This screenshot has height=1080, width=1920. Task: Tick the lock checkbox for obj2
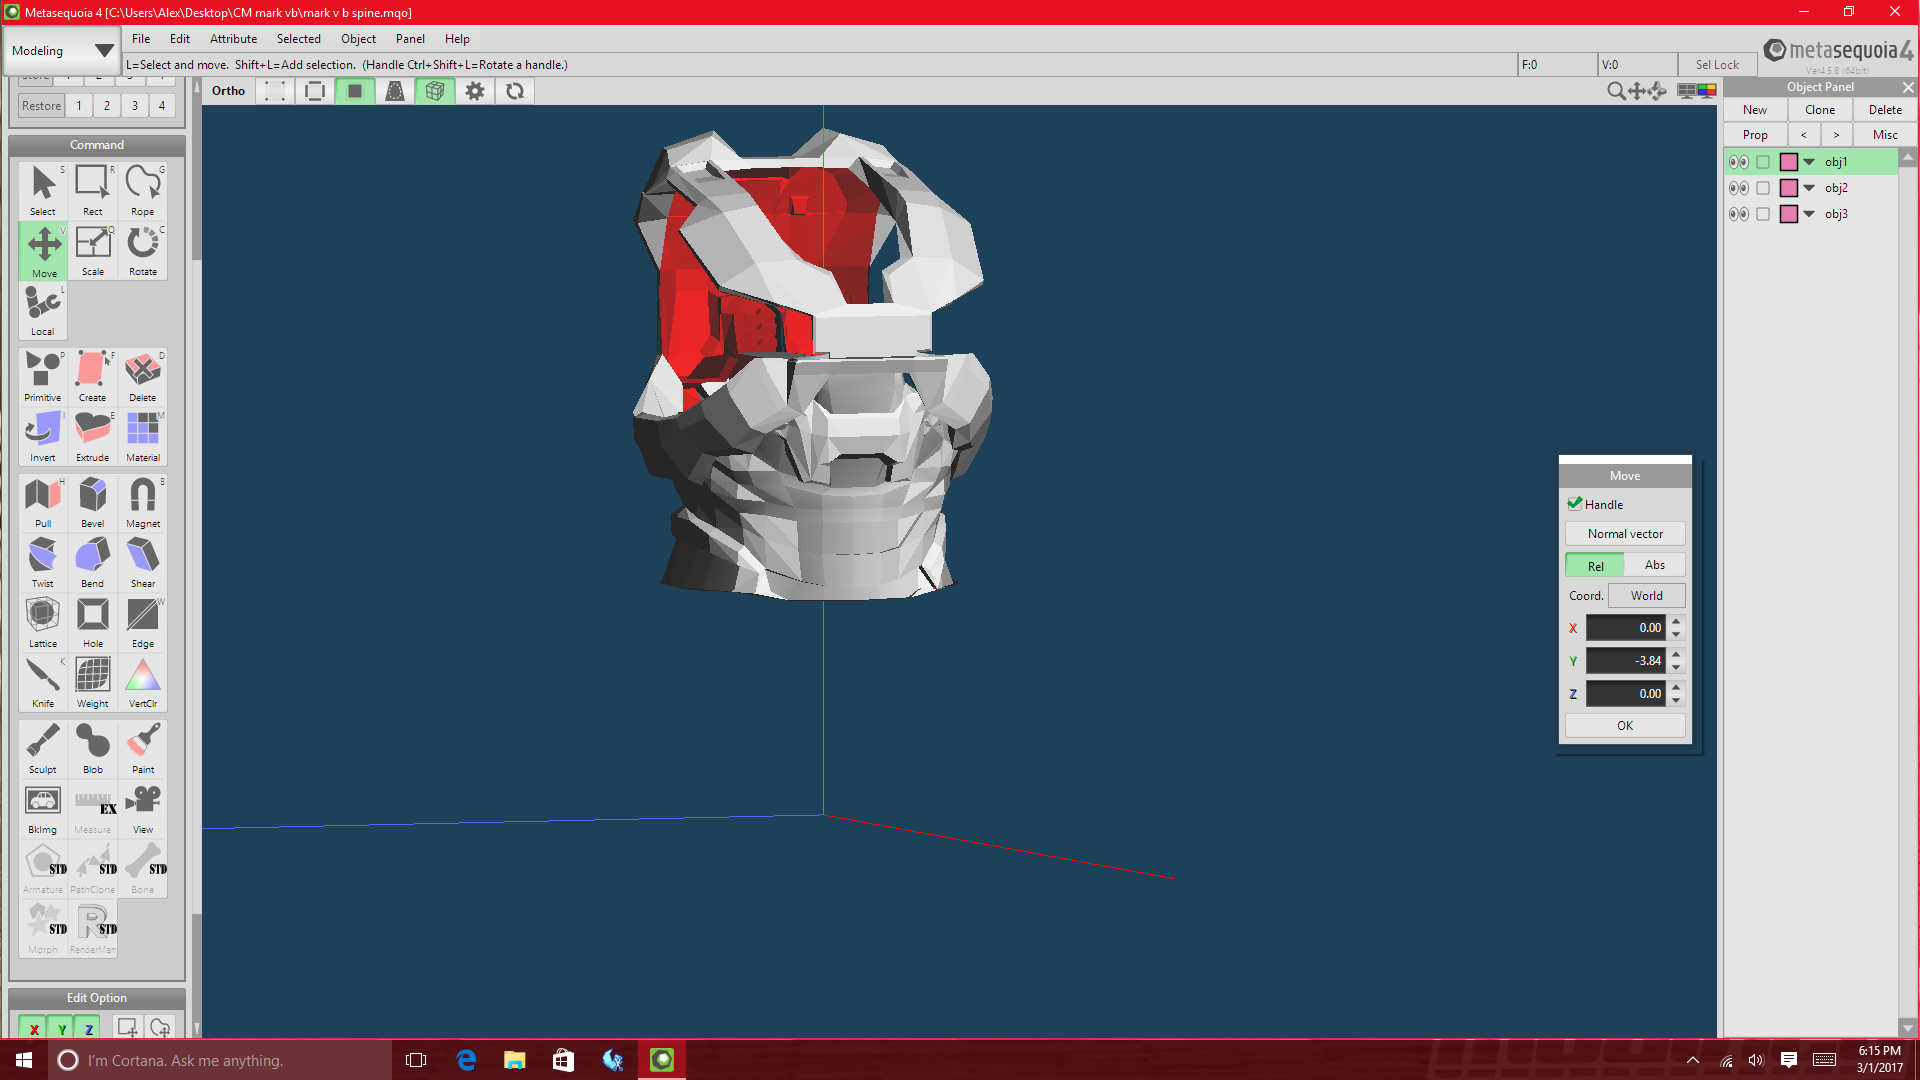(x=1763, y=188)
